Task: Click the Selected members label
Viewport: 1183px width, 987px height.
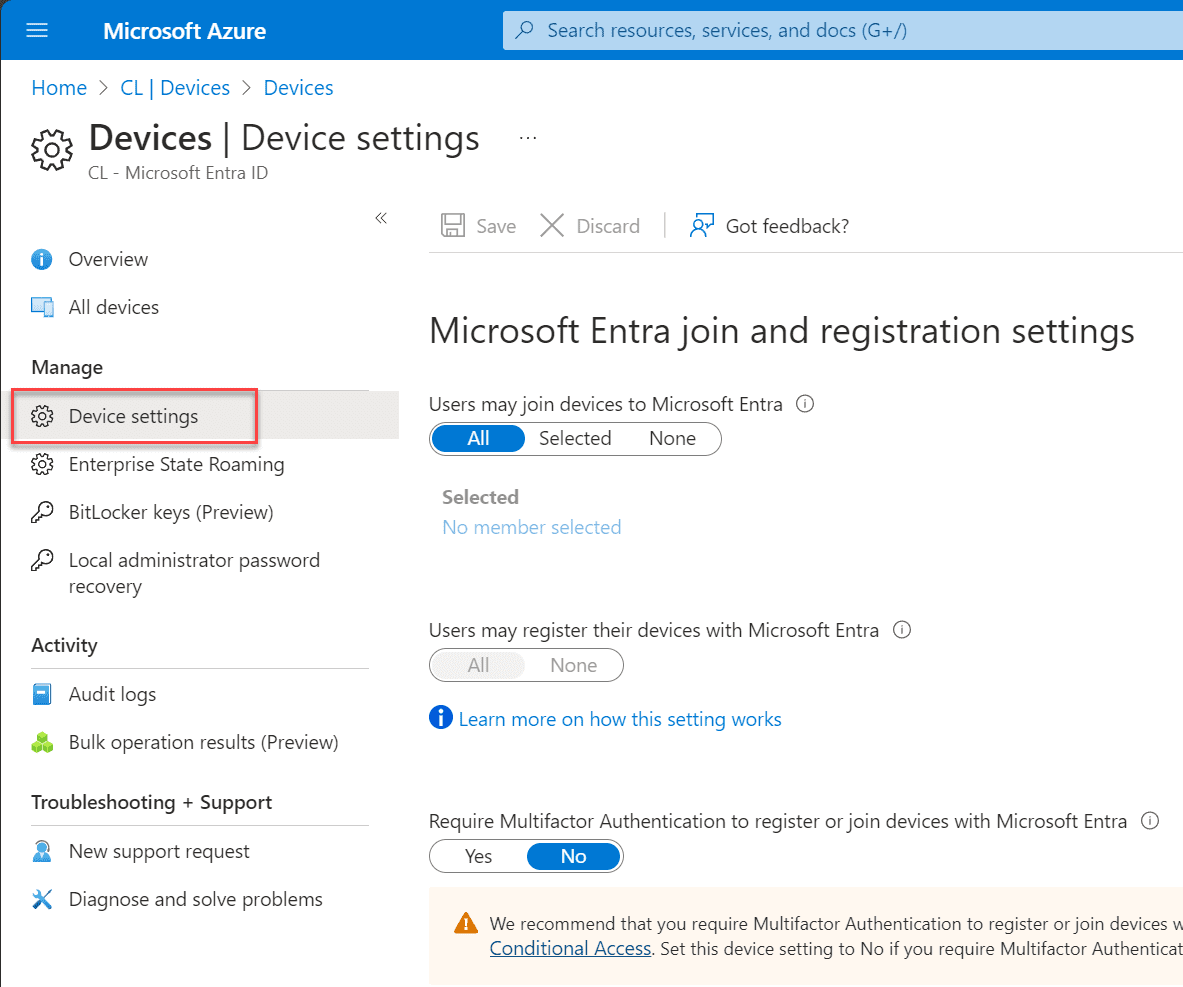Action: (481, 497)
